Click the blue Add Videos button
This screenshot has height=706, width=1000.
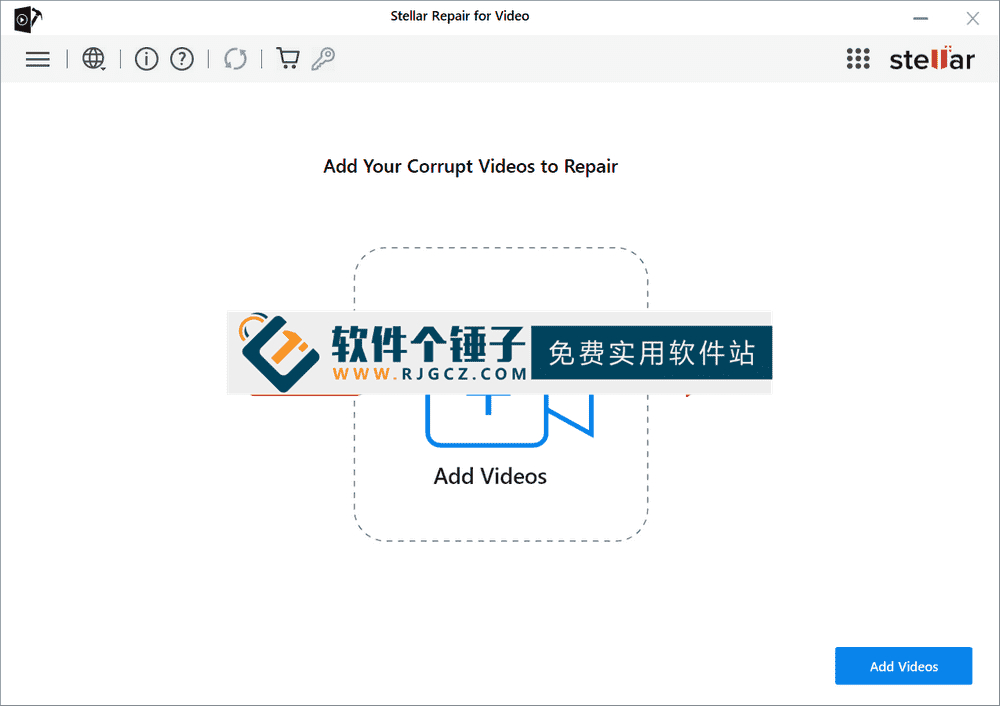click(903, 665)
